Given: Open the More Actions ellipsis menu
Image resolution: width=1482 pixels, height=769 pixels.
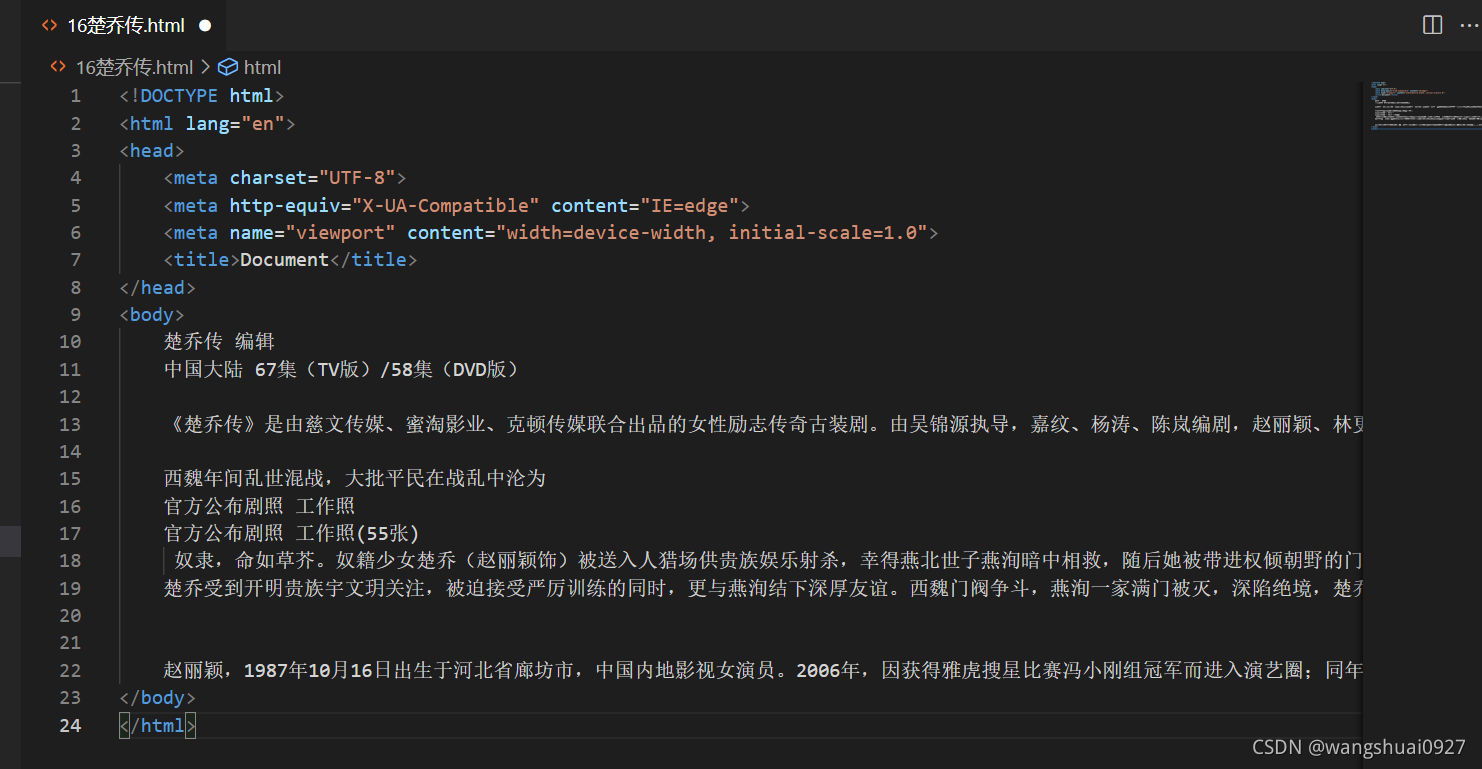Looking at the screenshot, I should pos(1470,25).
